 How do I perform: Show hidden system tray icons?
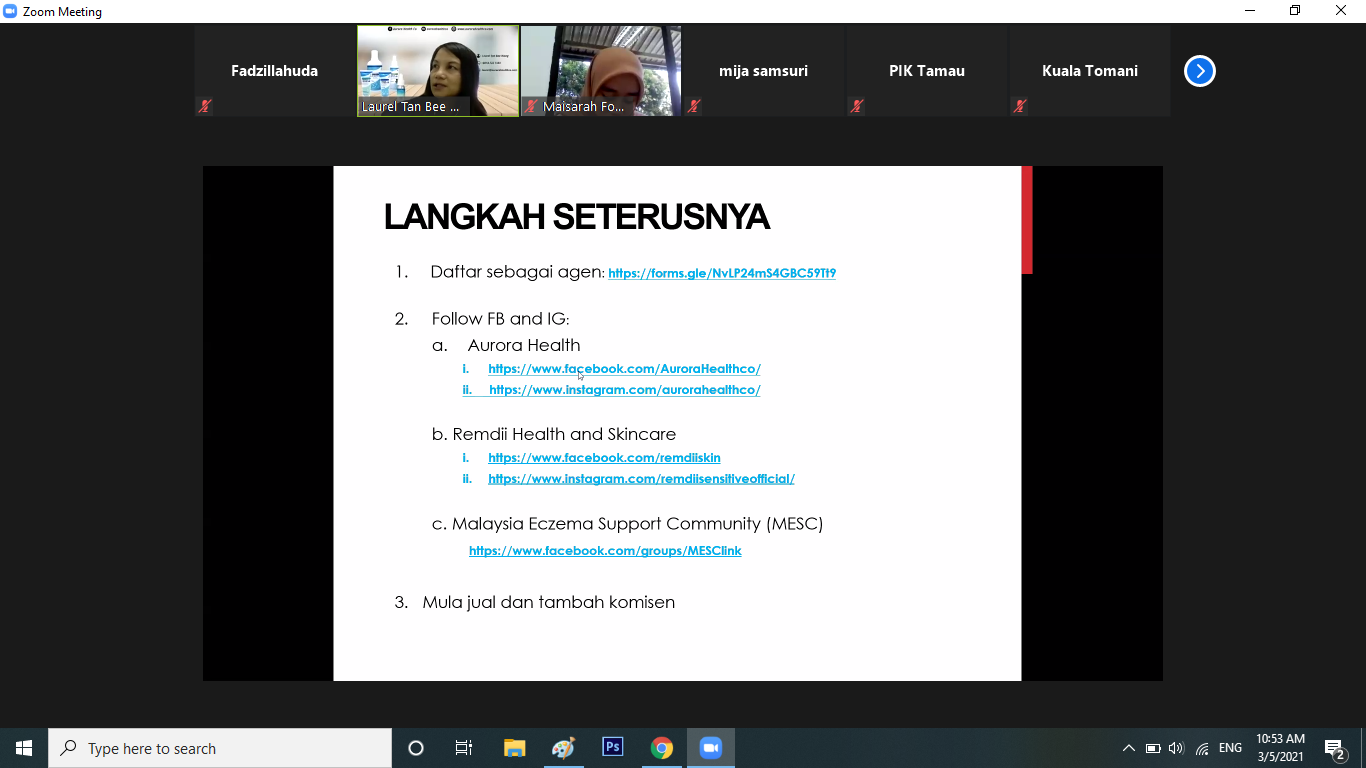tap(1128, 748)
